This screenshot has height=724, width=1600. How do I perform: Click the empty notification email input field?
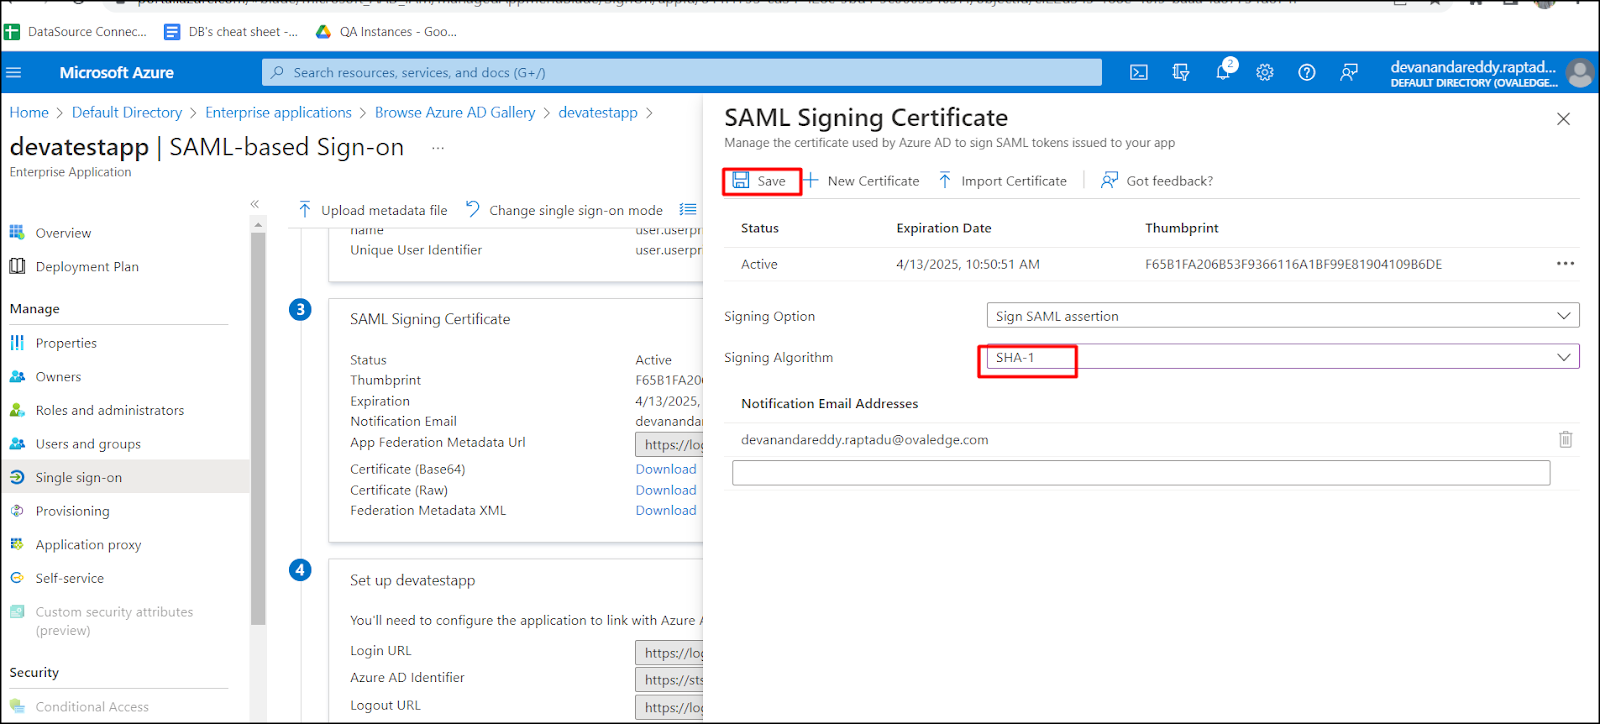[1141, 473]
